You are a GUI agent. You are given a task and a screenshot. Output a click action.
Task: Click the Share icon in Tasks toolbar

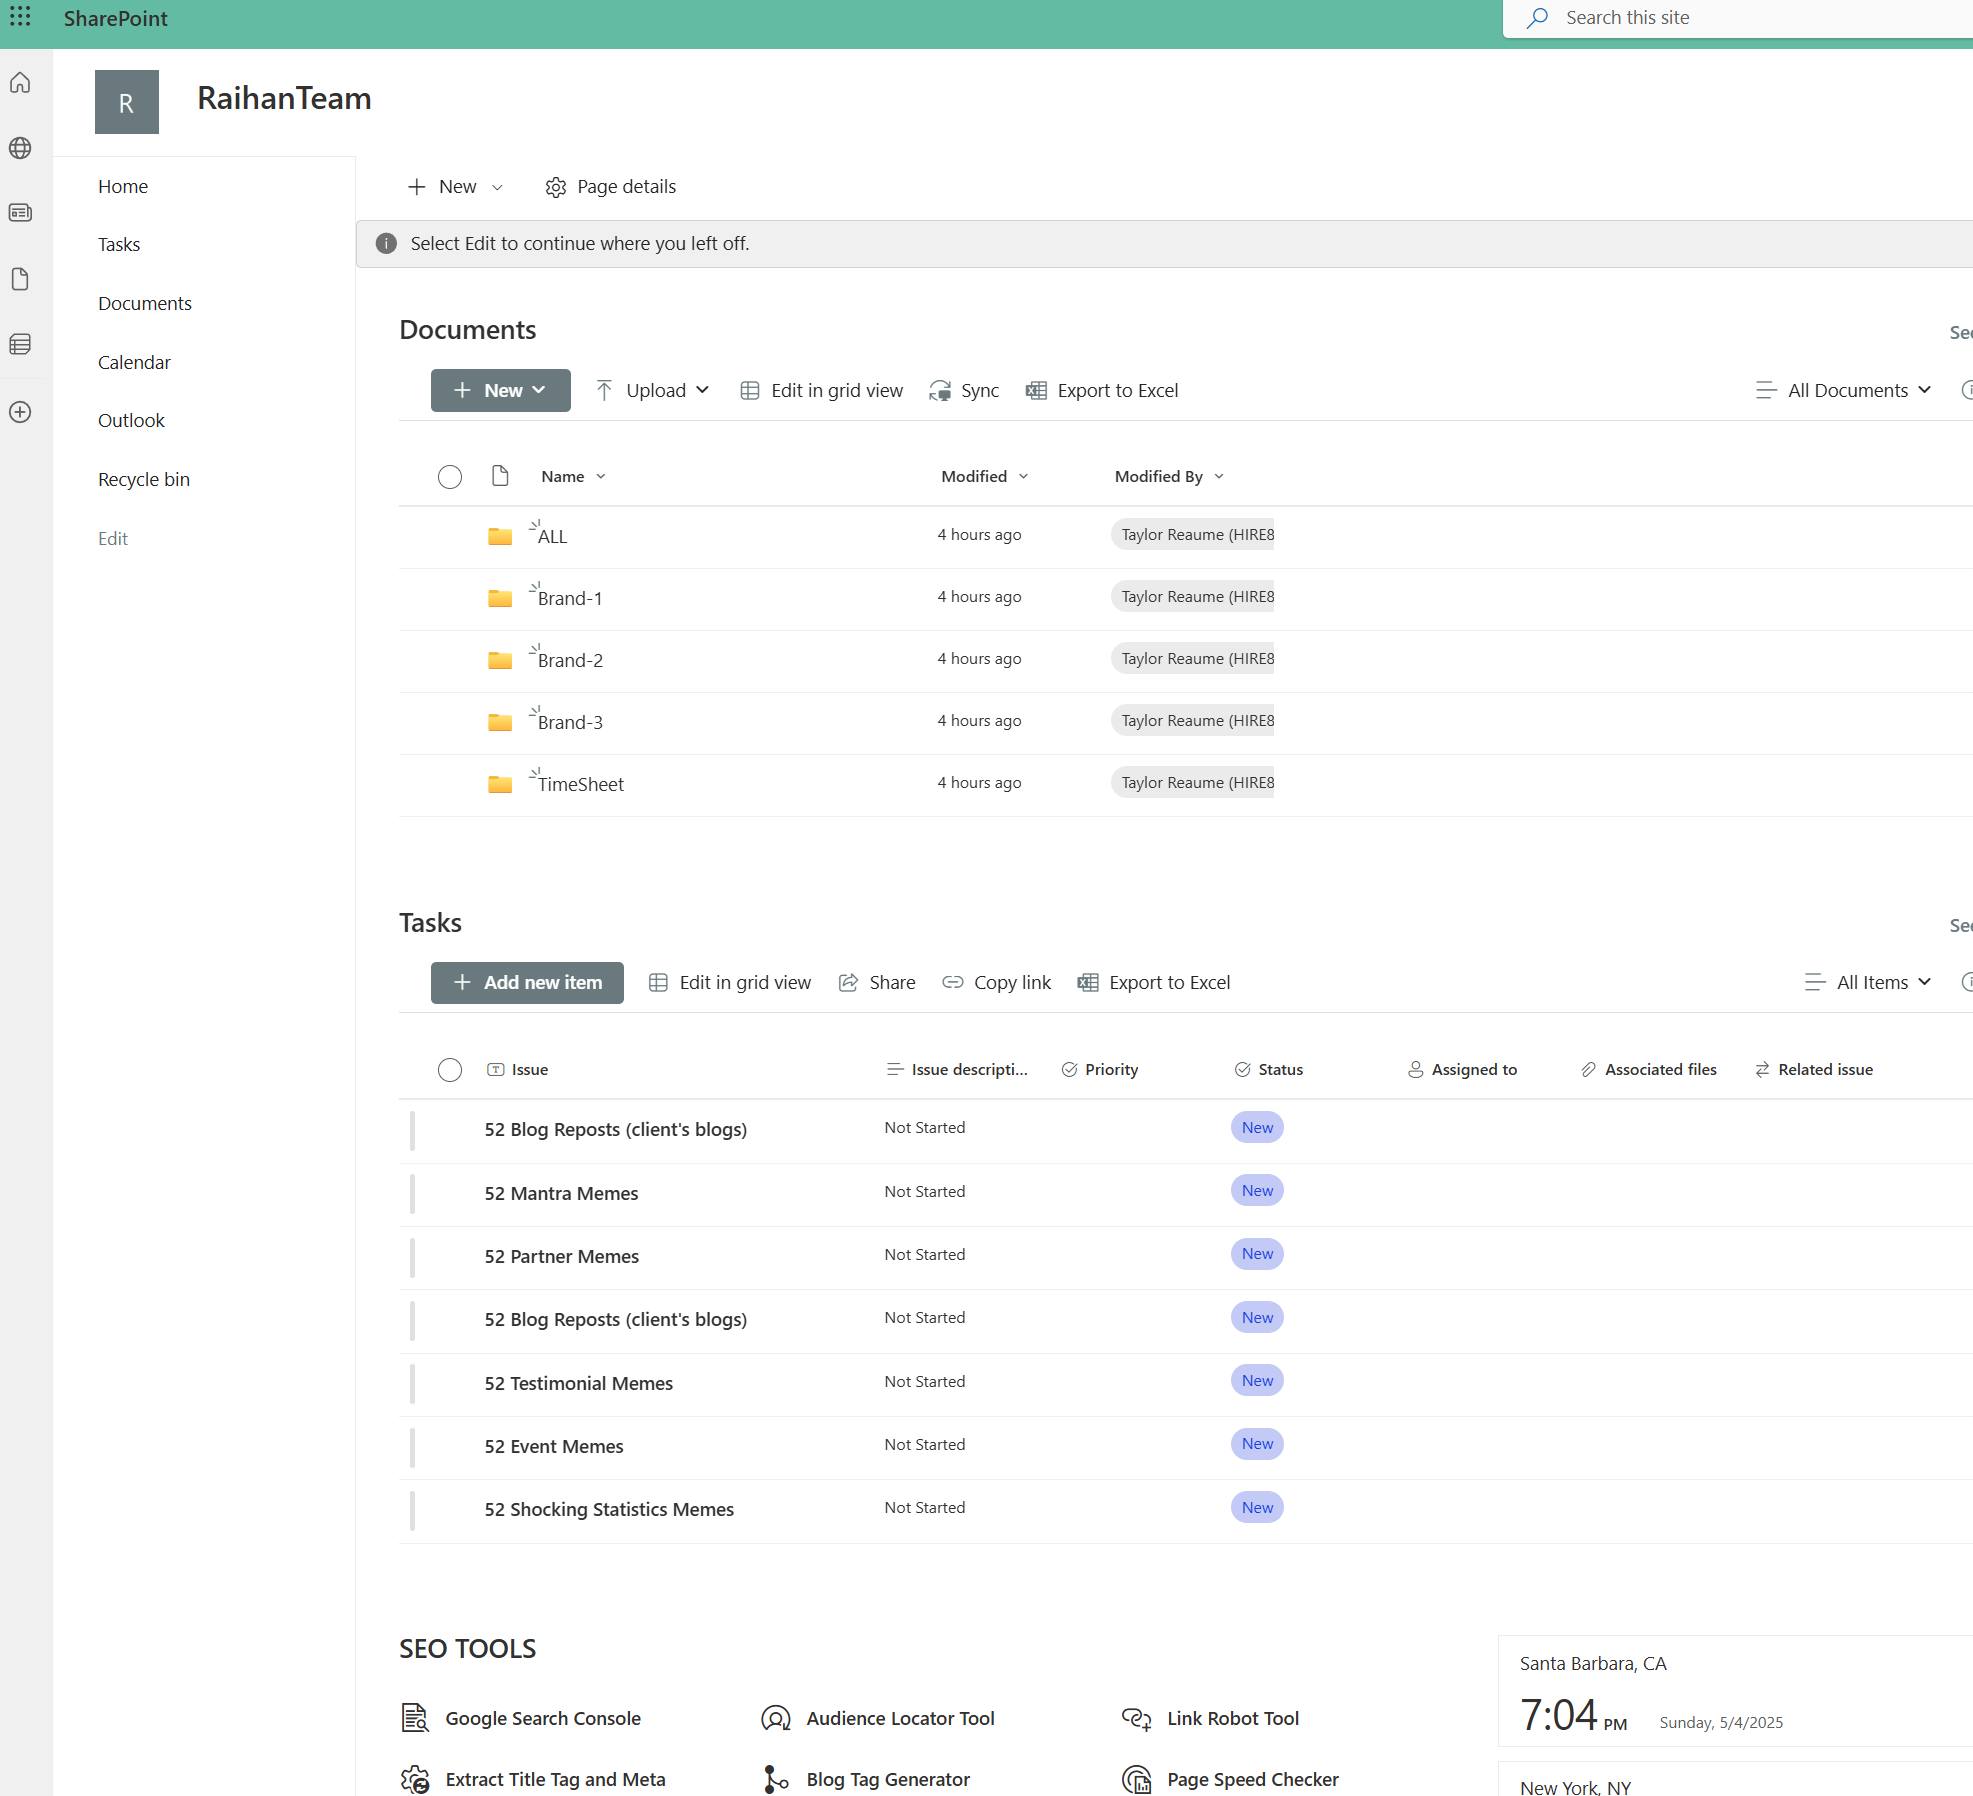click(x=848, y=983)
